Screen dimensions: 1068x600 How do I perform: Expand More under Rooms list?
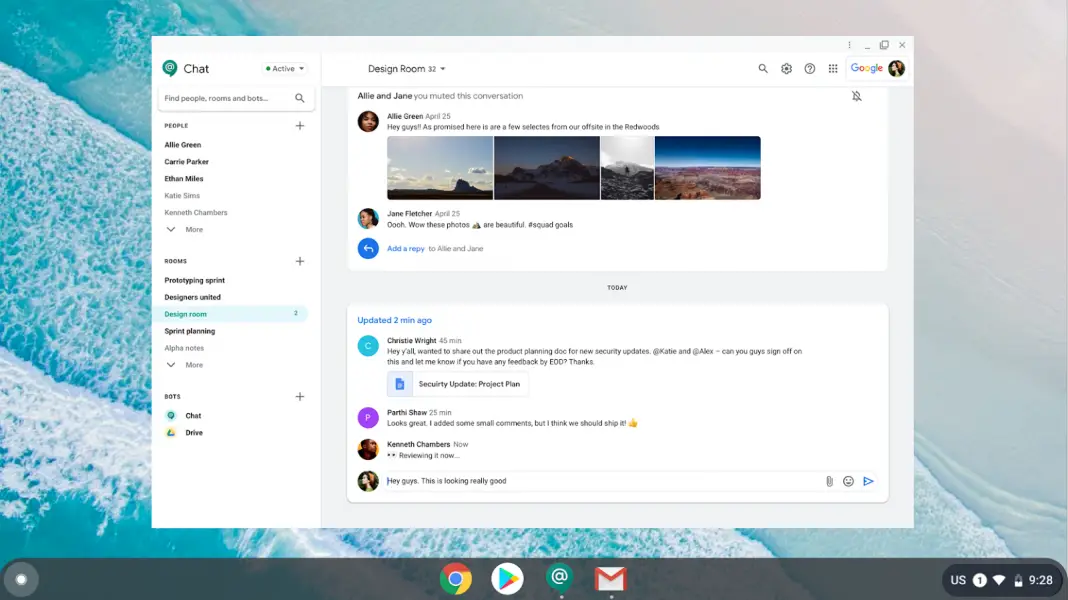tap(185, 364)
